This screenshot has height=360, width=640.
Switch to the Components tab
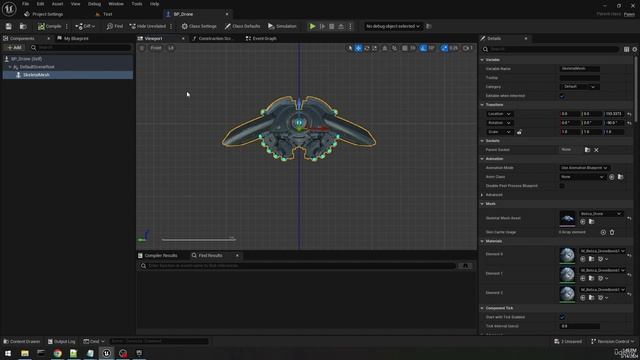click(22, 38)
